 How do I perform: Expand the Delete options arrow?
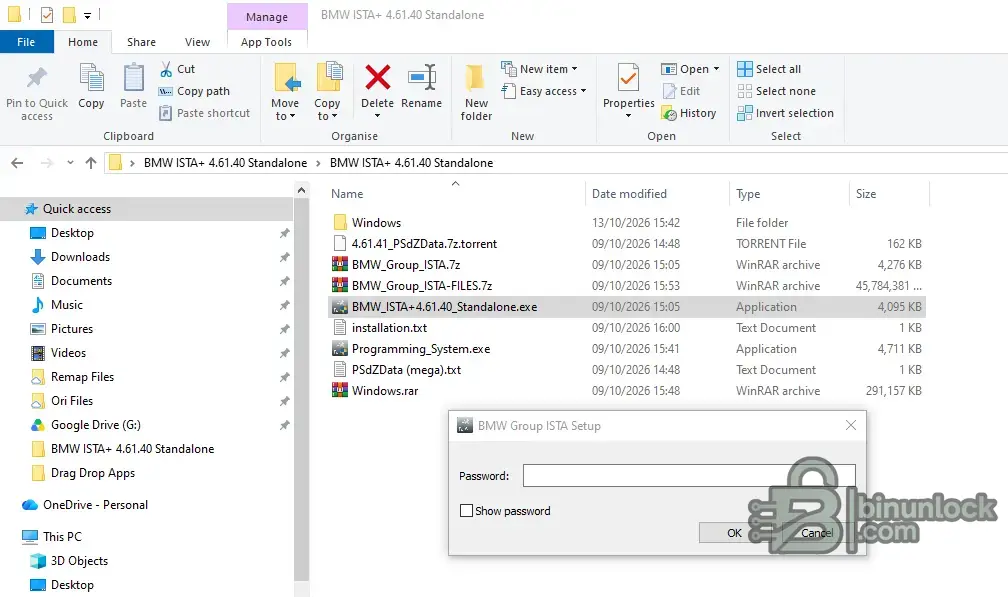tap(377, 116)
